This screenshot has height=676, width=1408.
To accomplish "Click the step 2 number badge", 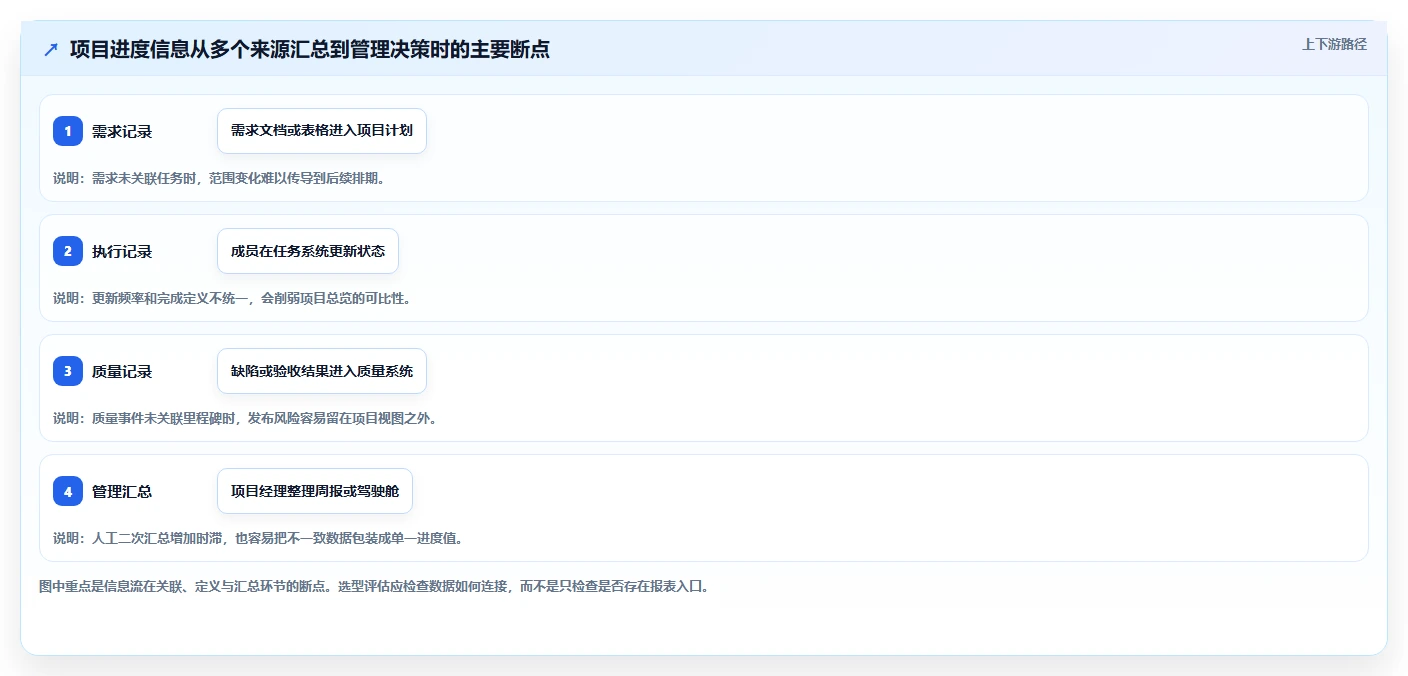I will (x=68, y=251).
